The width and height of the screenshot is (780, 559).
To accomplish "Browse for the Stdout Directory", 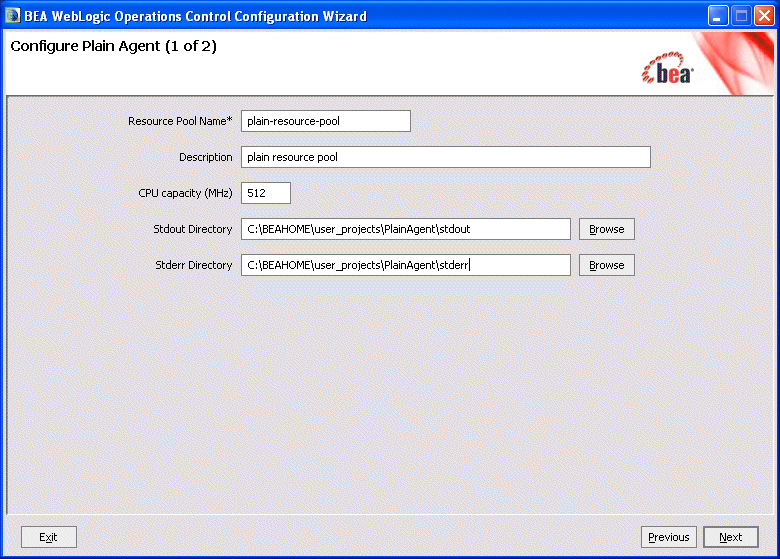I will (606, 229).
